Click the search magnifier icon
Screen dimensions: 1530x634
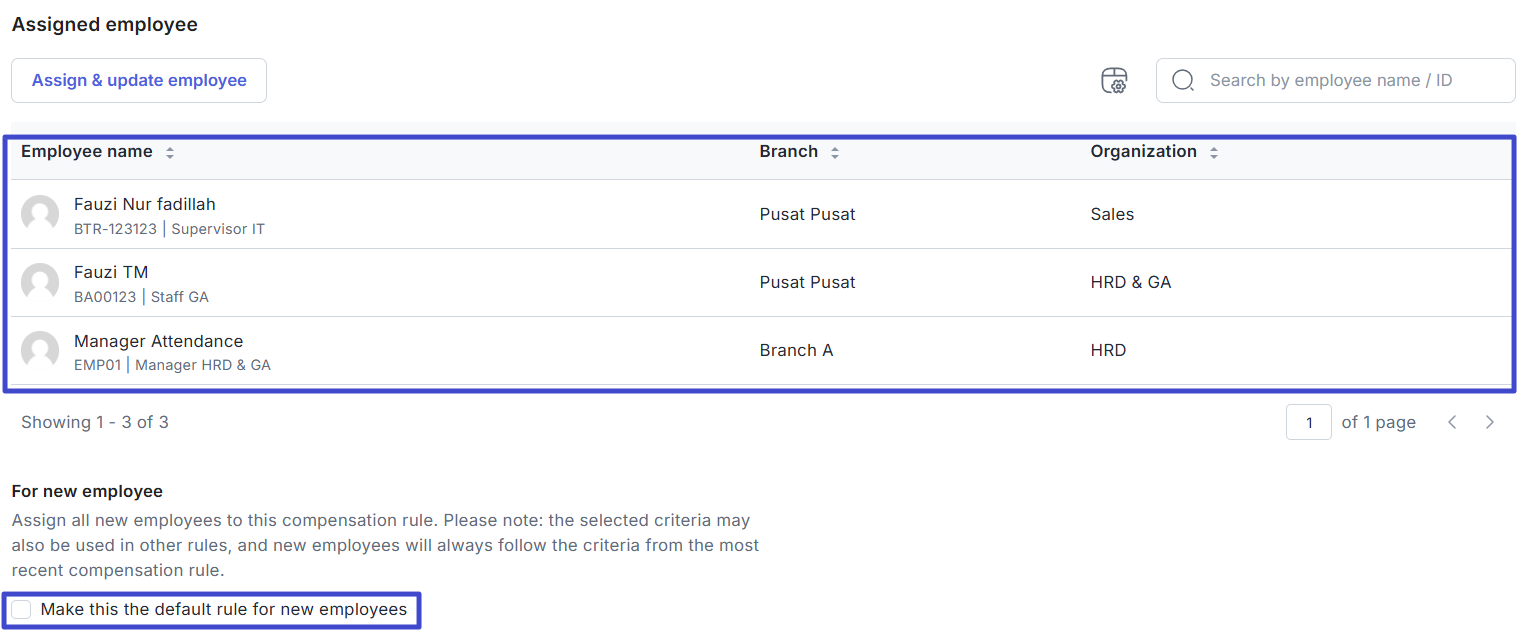1183,81
